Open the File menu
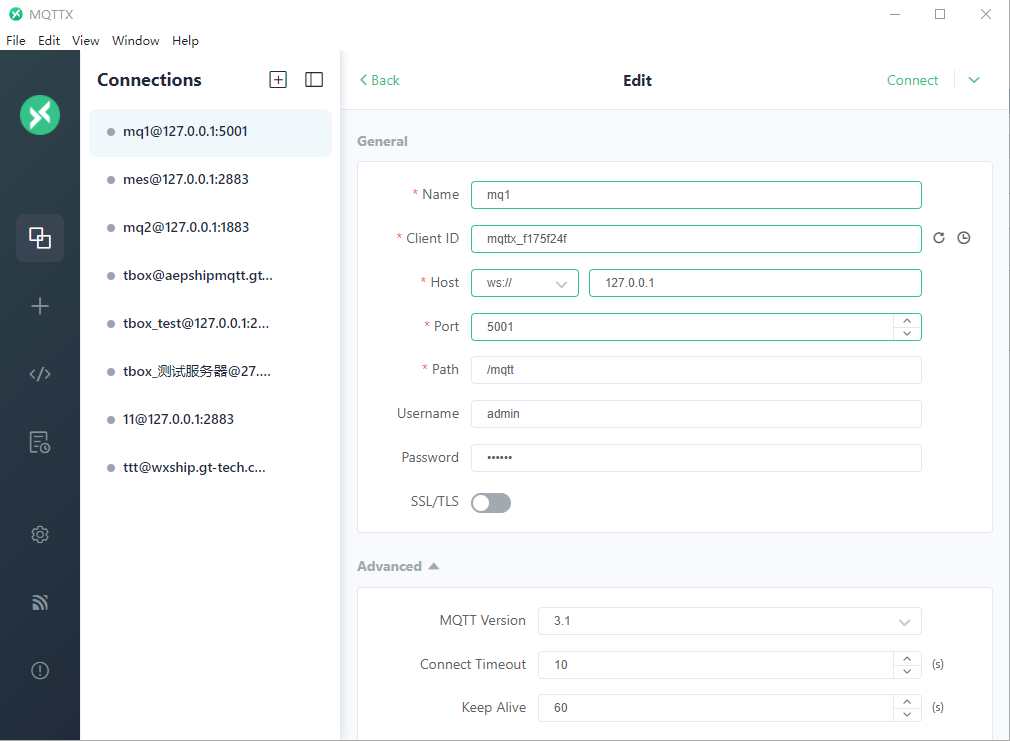Viewport: 1010px width, 741px height. [15, 41]
